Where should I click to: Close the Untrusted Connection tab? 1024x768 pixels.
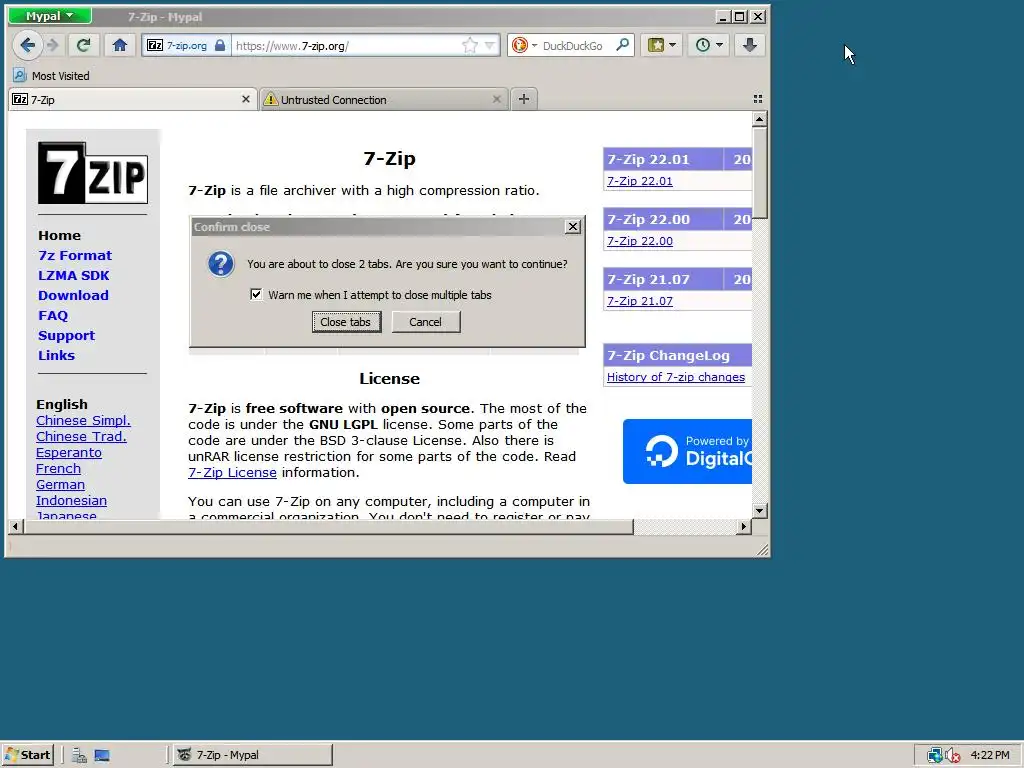click(x=496, y=99)
